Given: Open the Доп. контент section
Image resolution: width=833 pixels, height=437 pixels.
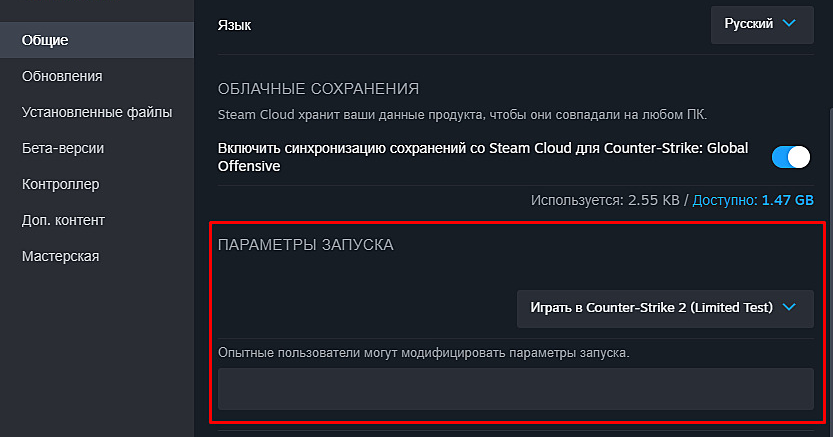Looking at the screenshot, I should tap(63, 220).
